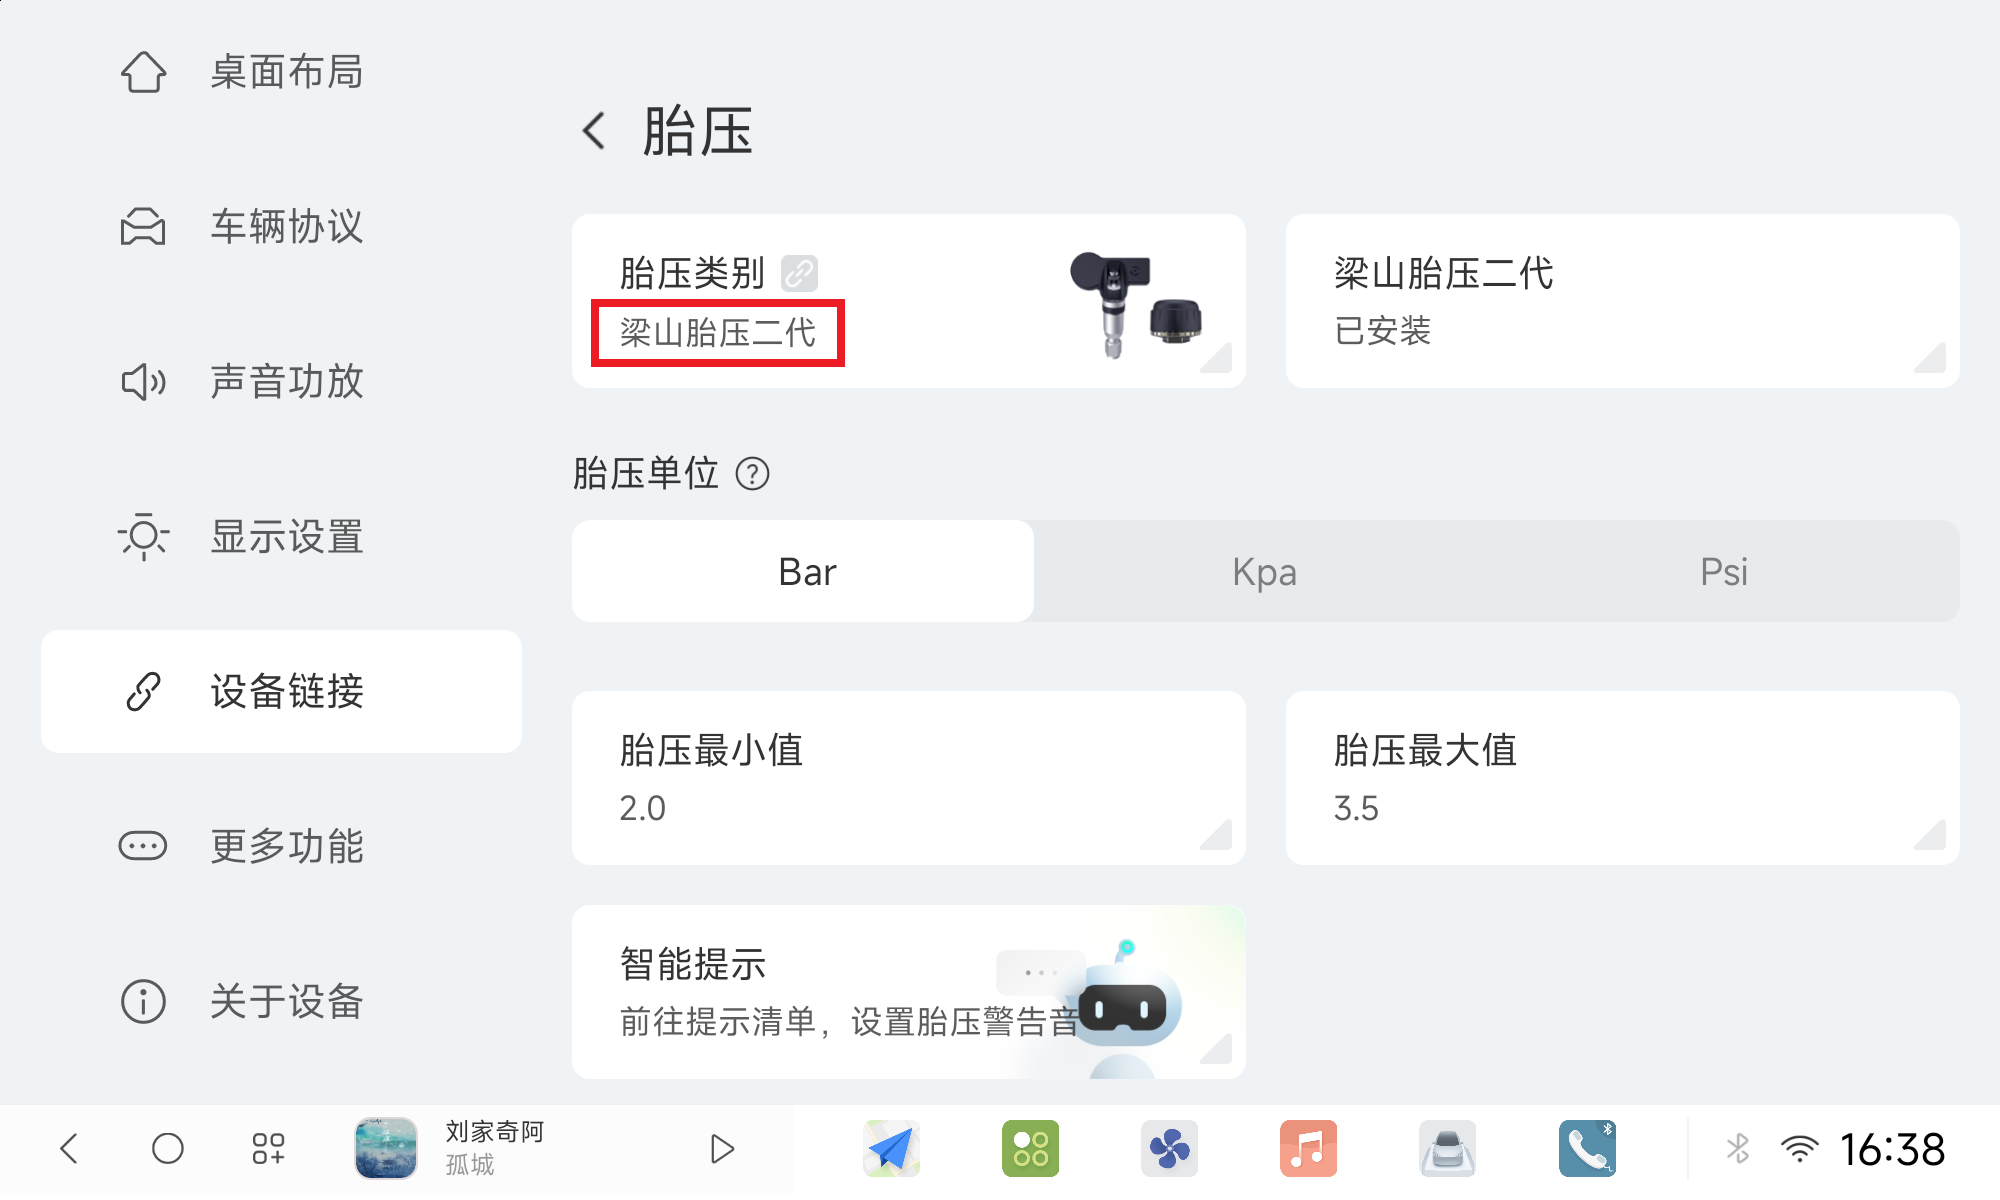Open the car vehicle app icon

[x=1447, y=1148]
